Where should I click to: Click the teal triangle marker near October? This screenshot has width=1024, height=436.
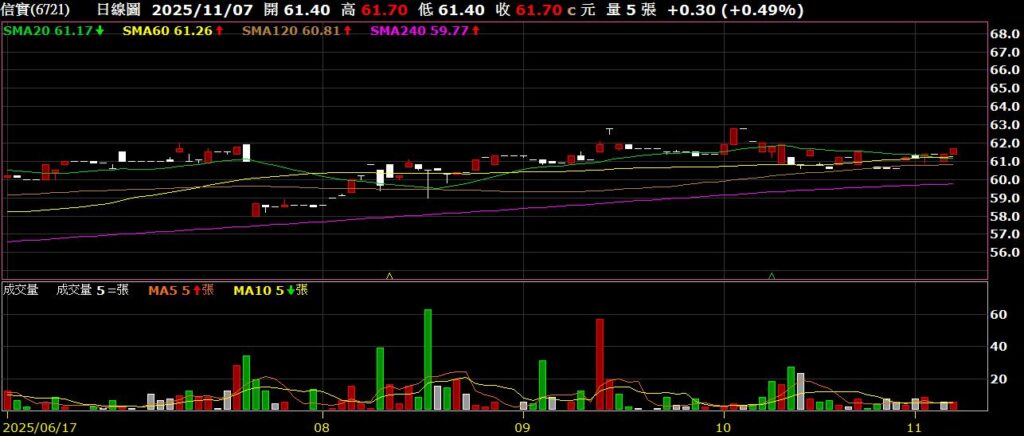tap(771, 275)
